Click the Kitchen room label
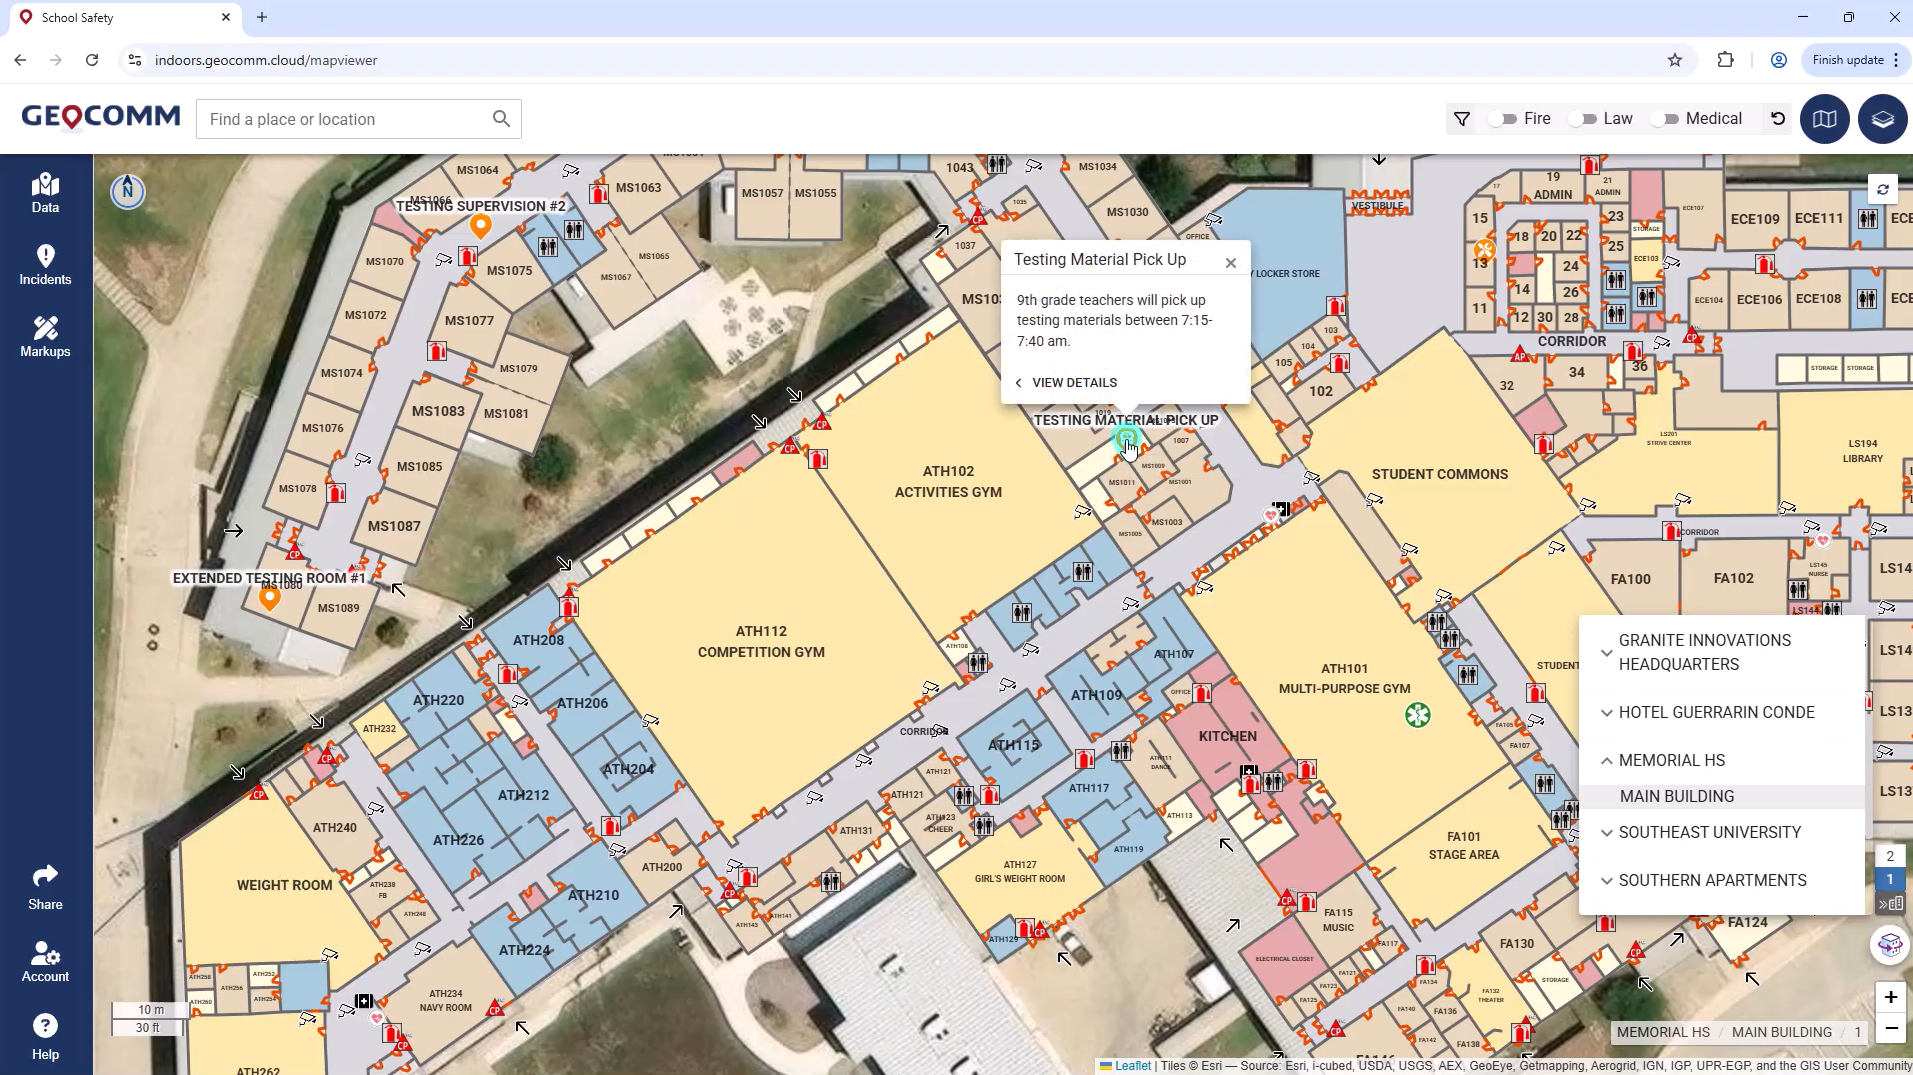 pos(1228,736)
